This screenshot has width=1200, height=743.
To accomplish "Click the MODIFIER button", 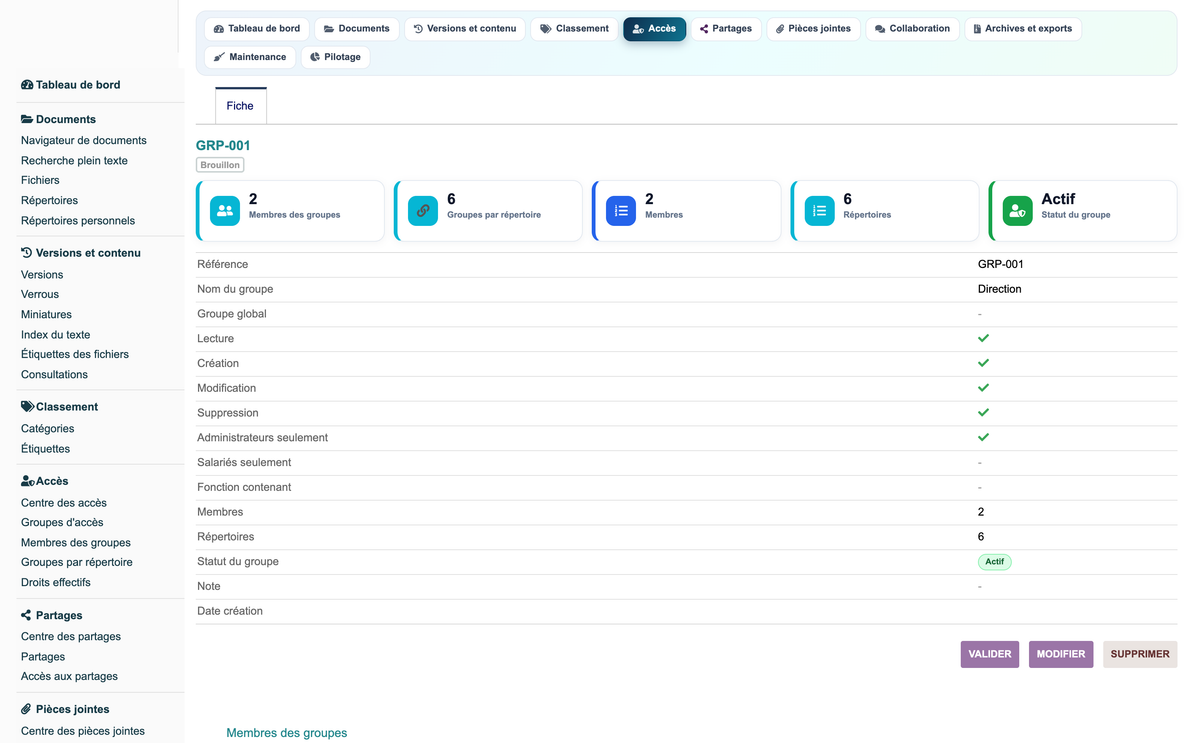I will [x=1061, y=654].
